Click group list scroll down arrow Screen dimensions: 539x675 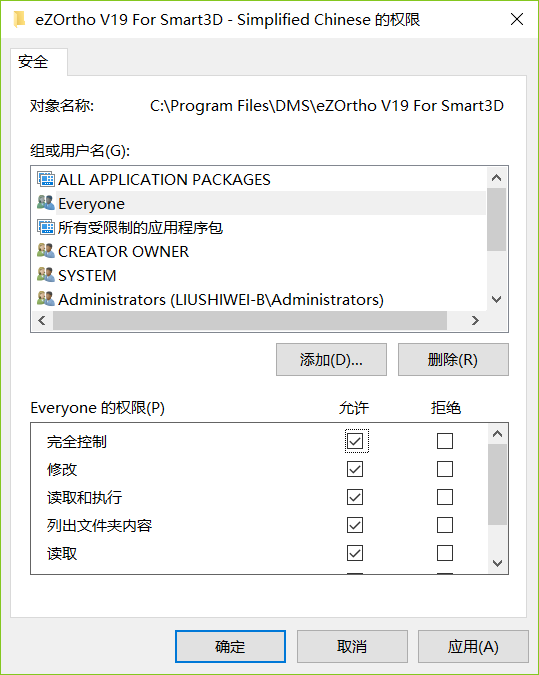coord(497,299)
